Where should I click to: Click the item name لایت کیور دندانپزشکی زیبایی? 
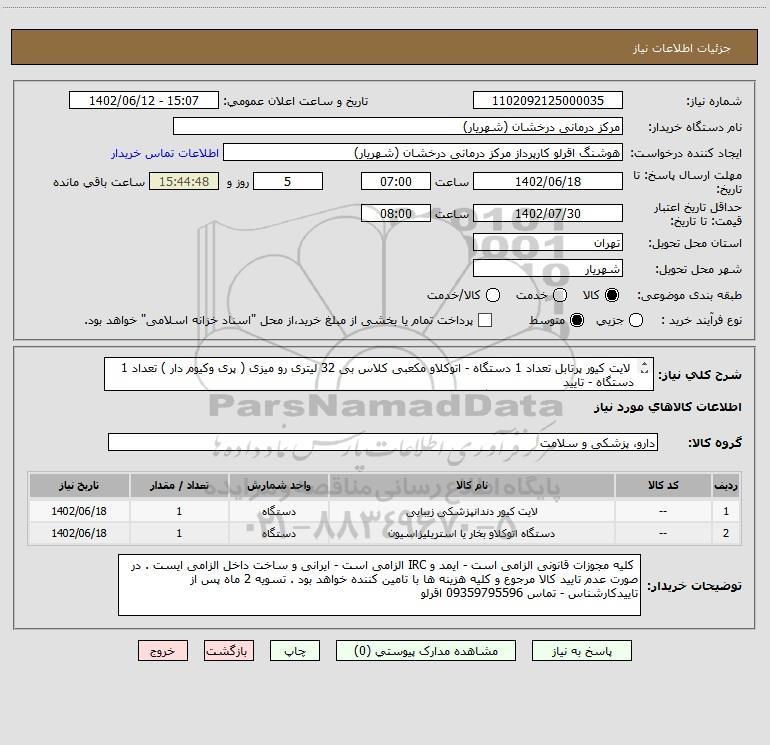click(471, 511)
